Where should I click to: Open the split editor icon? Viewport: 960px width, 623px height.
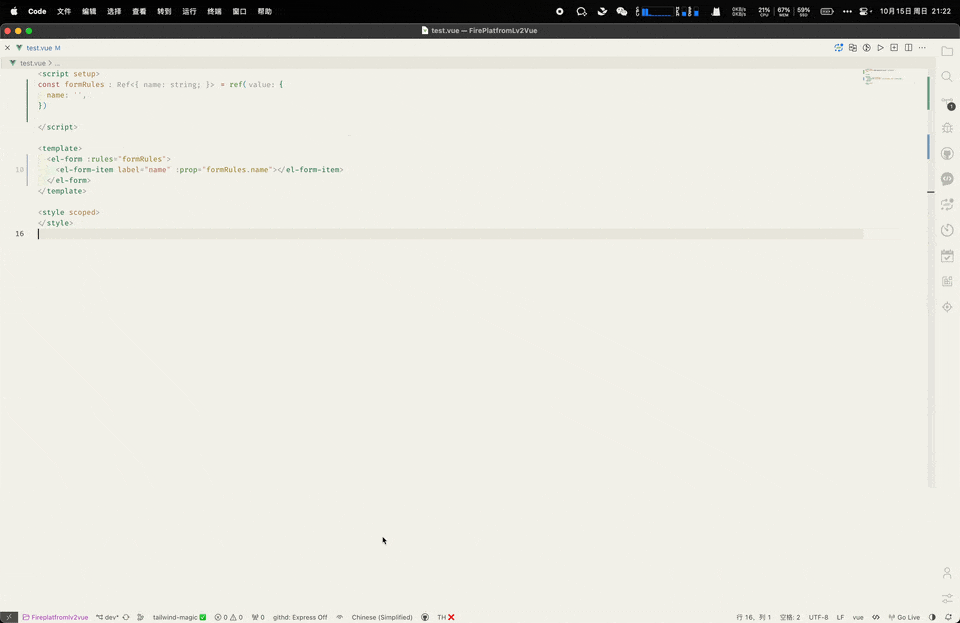(x=908, y=47)
